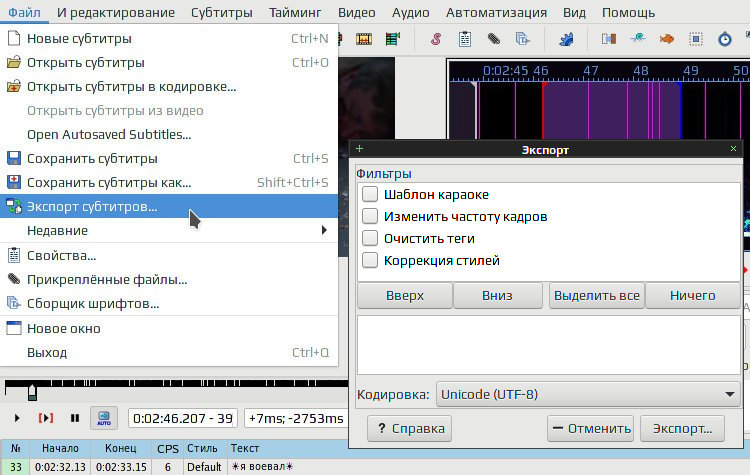Click the Экспорт... button in the dialog
750x475 pixels.
click(x=682, y=428)
